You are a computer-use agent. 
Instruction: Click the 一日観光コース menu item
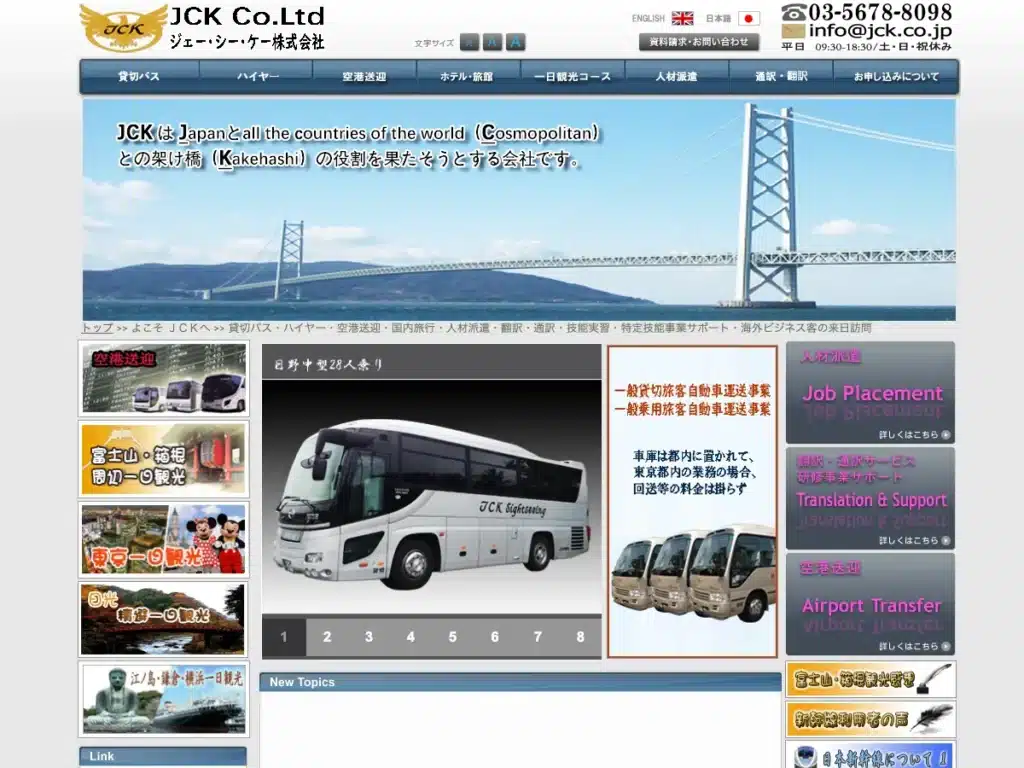pyautogui.click(x=572, y=76)
